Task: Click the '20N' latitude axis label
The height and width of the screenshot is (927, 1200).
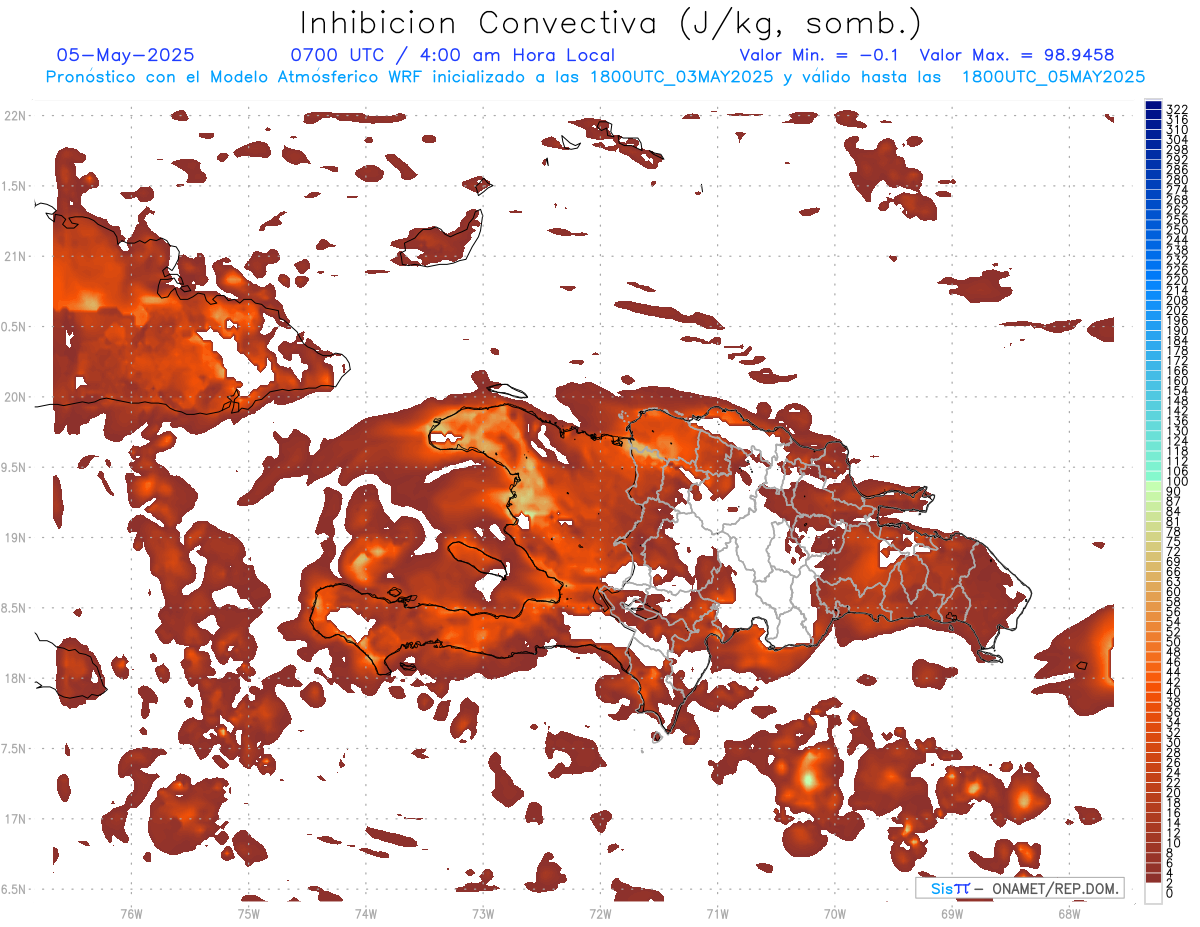Action: click(15, 397)
